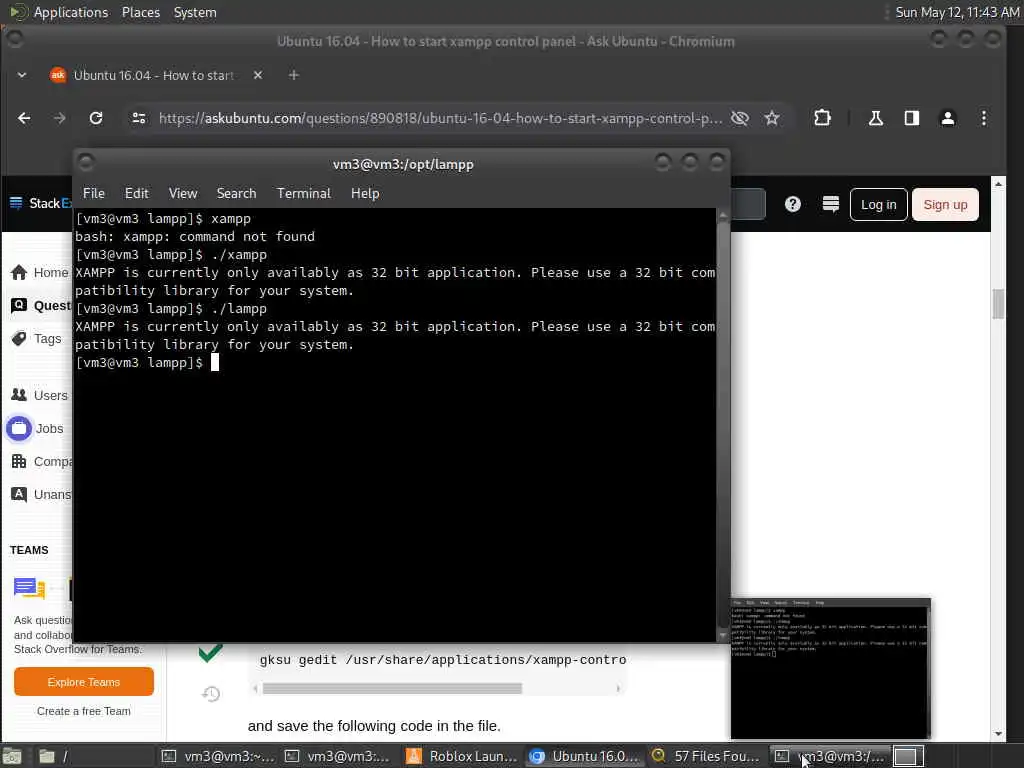
Task: Click the Home house icon
Action: coord(19,272)
